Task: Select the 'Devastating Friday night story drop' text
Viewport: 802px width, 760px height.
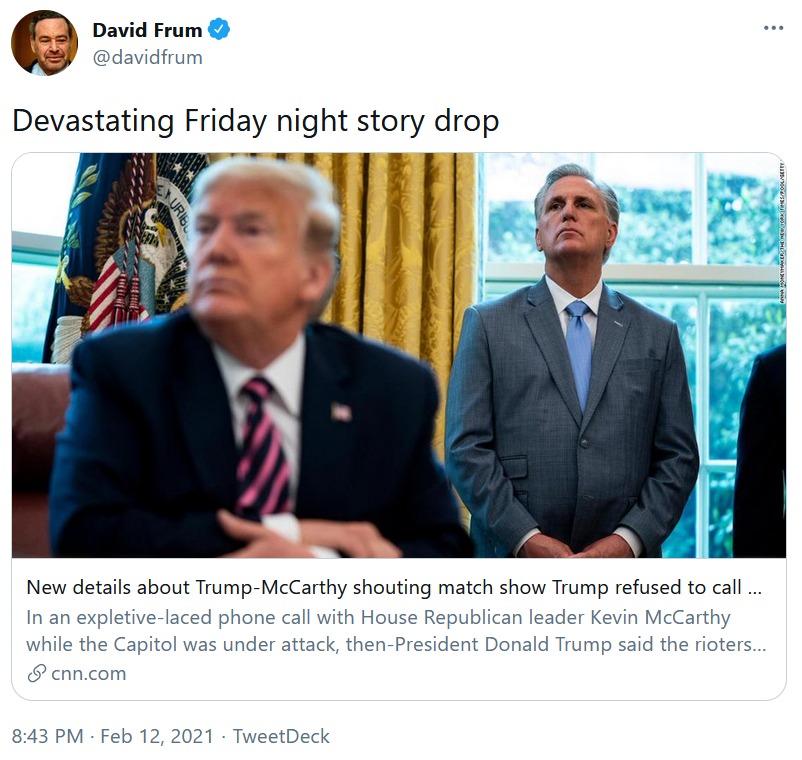Action: (x=255, y=121)
